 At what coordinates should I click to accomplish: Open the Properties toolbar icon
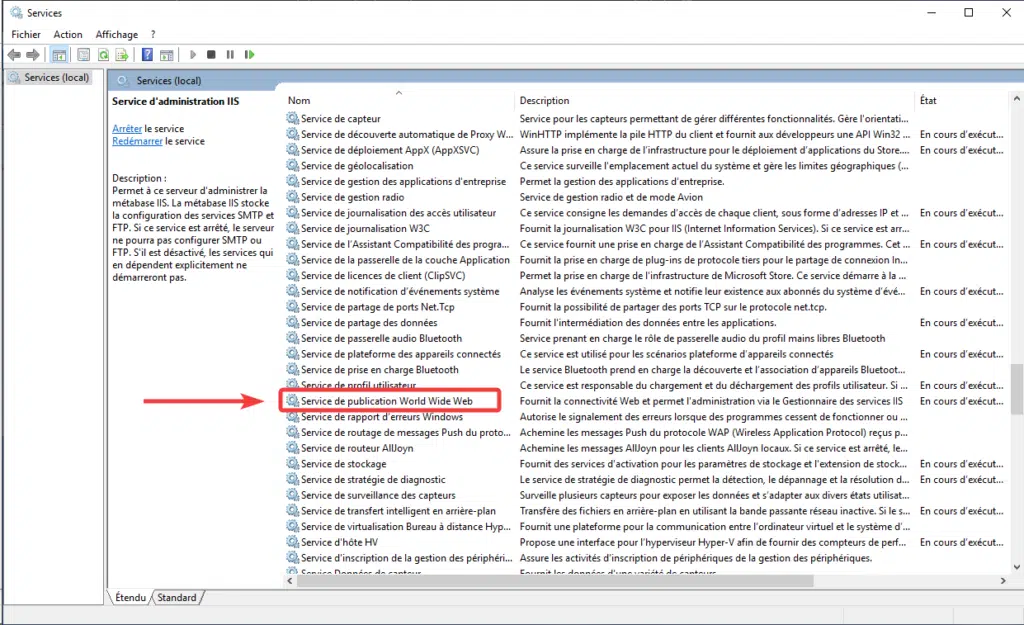(84, 55)
